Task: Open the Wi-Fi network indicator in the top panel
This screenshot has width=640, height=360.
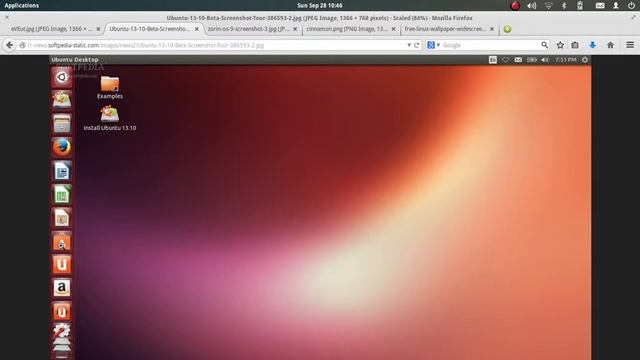Action: click(x=549, y=5)
